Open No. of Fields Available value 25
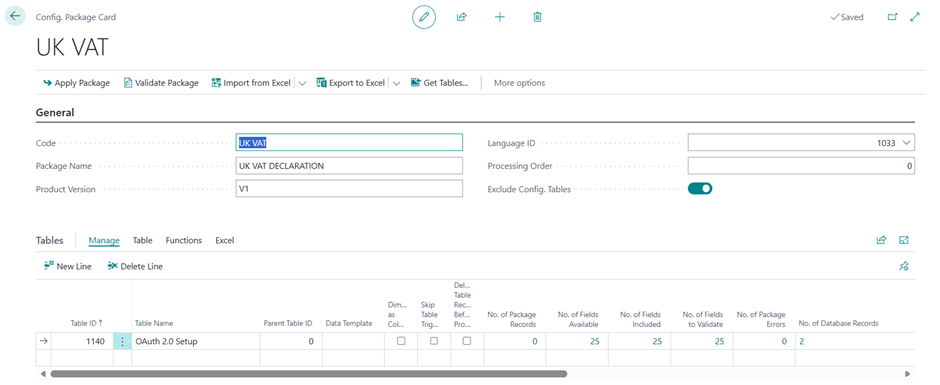 (595, 341)
